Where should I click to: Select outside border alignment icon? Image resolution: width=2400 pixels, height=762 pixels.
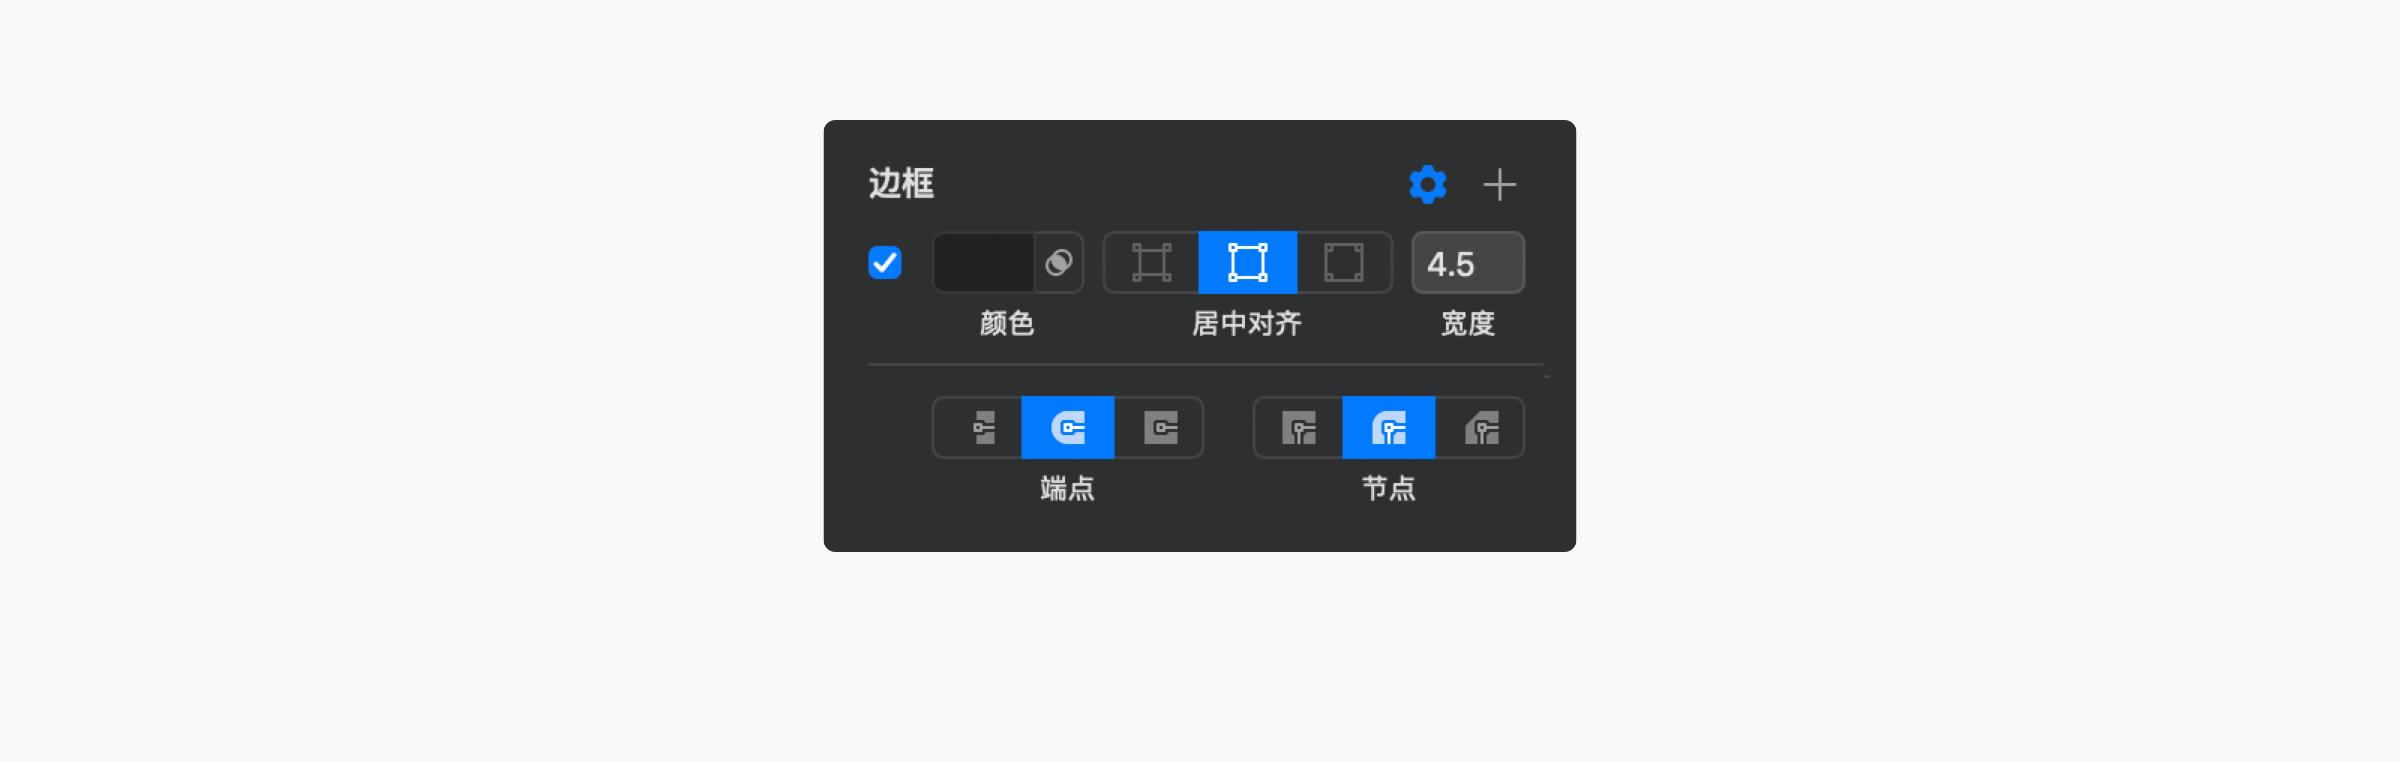(1344, 262)
